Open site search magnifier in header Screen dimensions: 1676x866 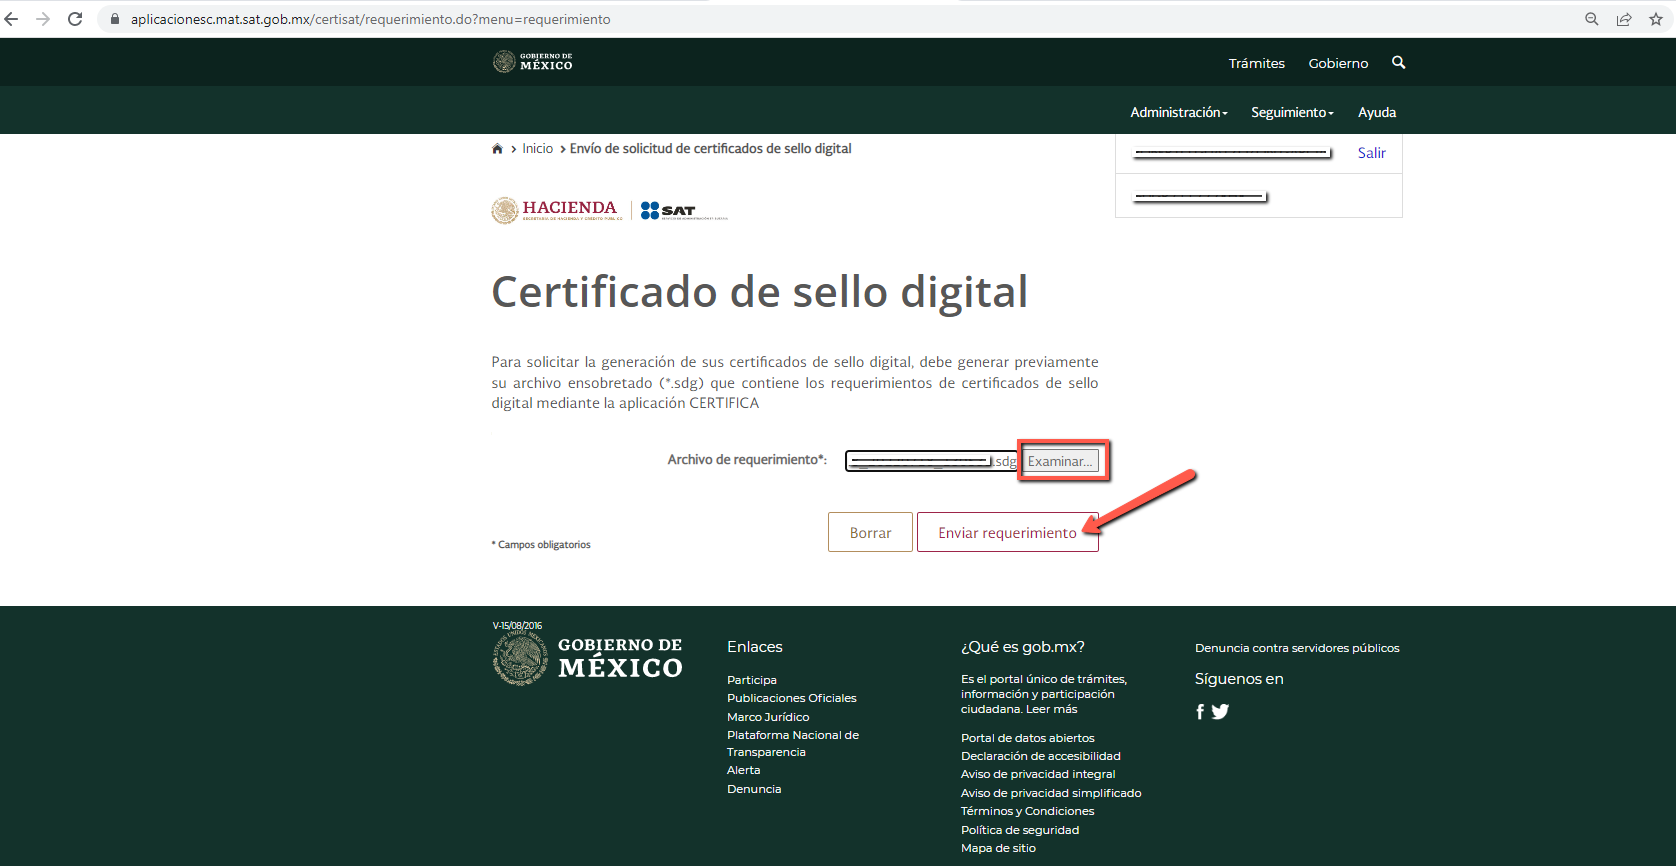[x=1399, y=63]
